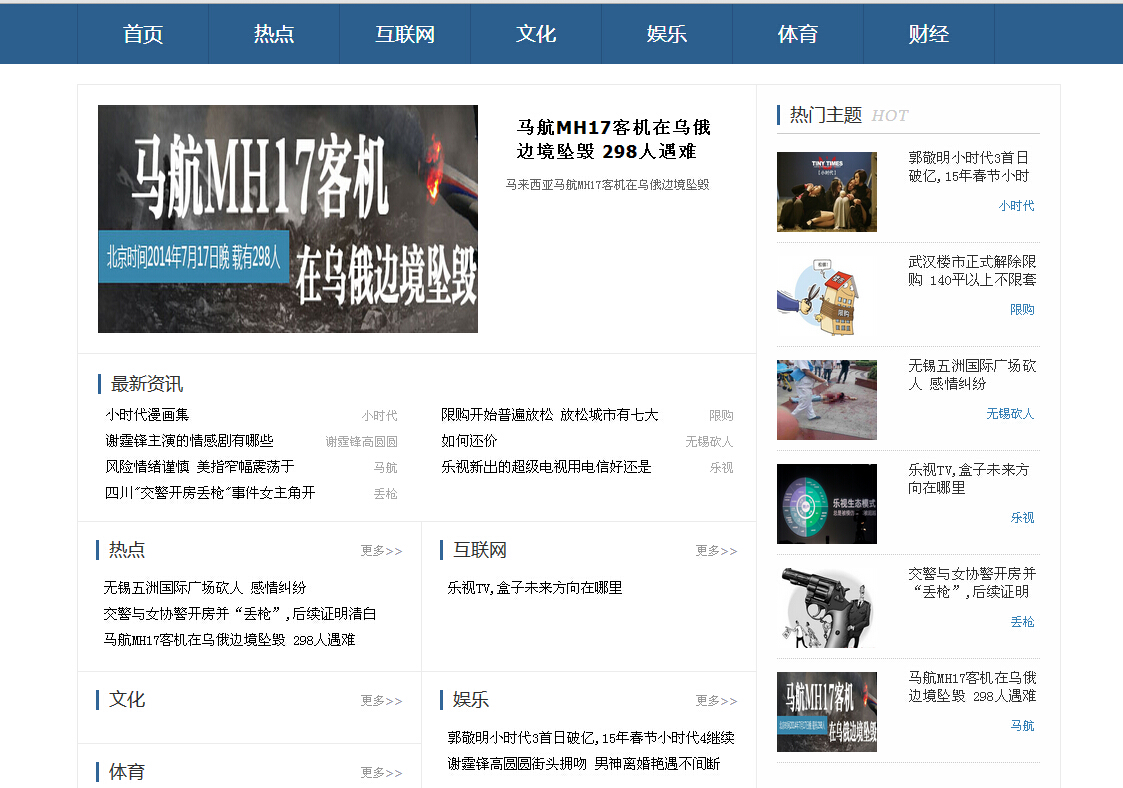1123x788 pixels.
Task: Open the 小时代漫画集 news link
Action: [148, 415]
